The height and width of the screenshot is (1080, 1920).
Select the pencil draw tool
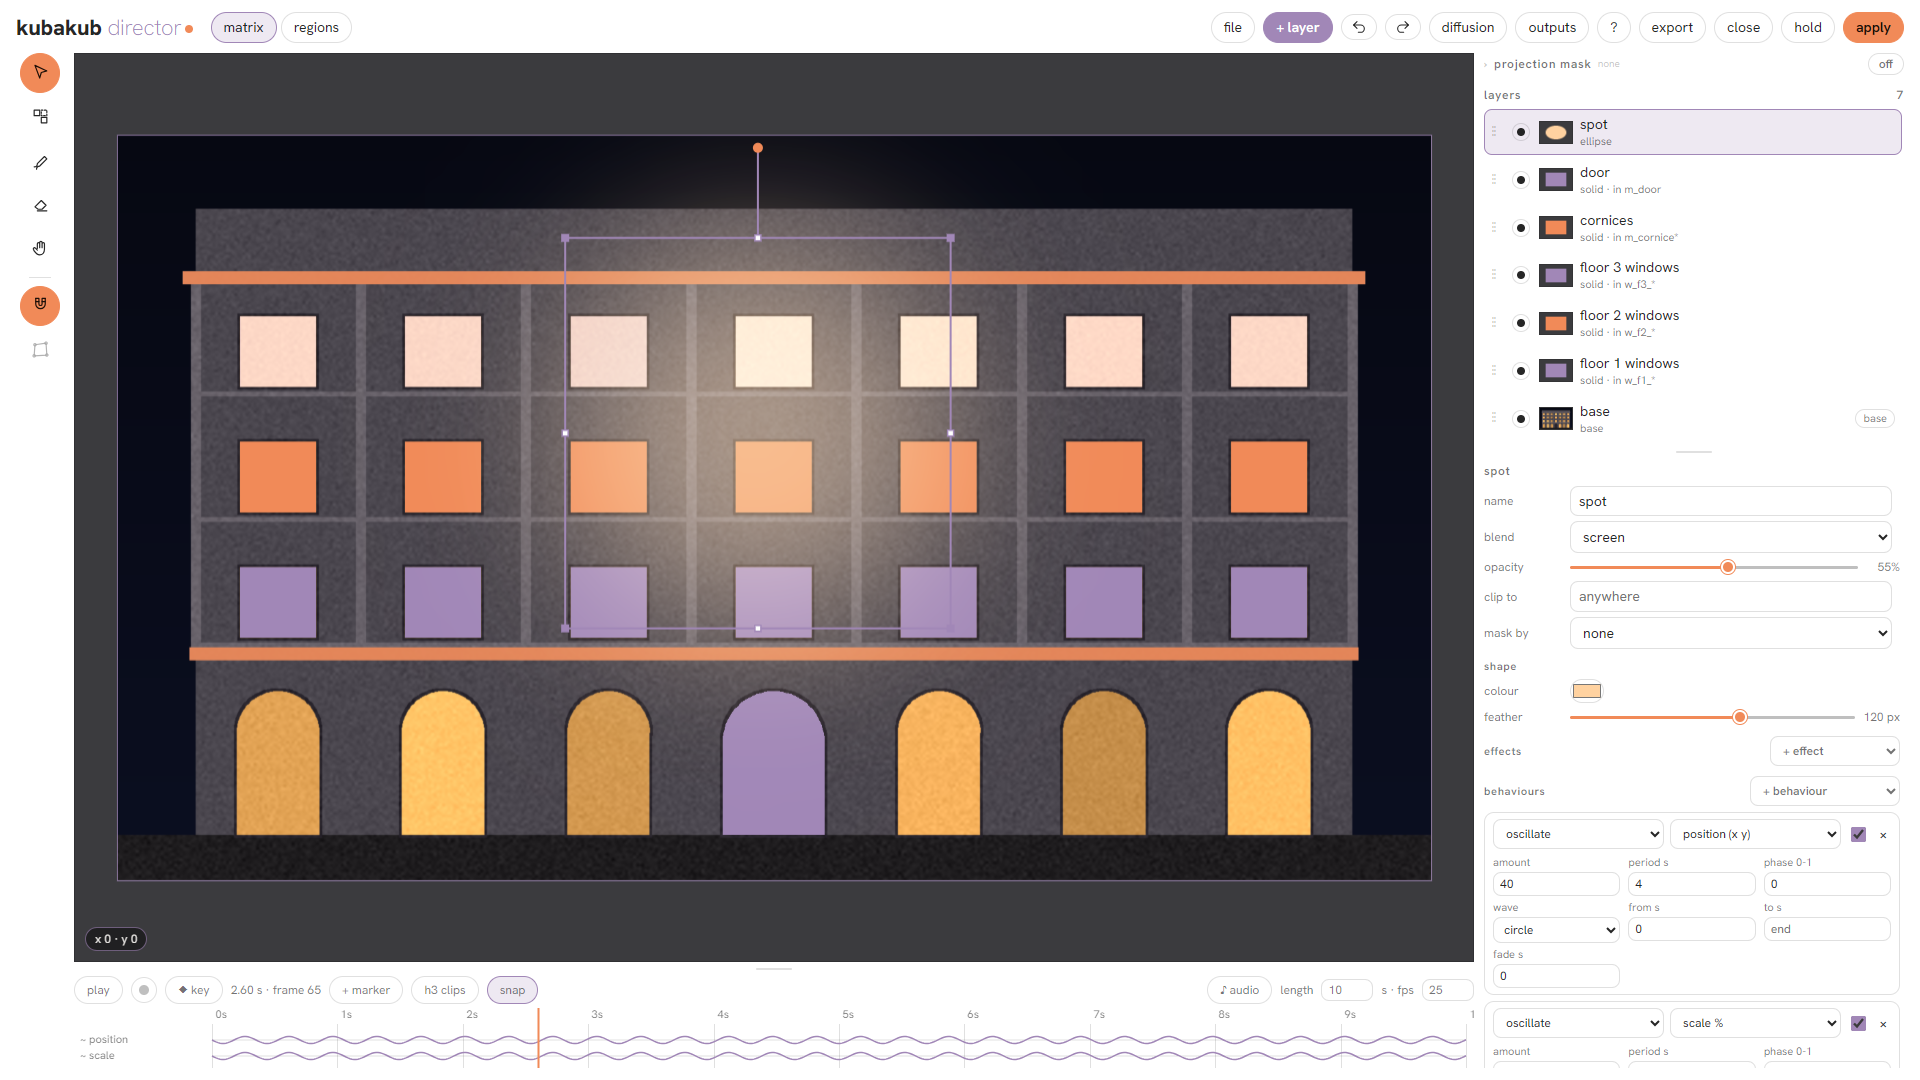point(40,162)
